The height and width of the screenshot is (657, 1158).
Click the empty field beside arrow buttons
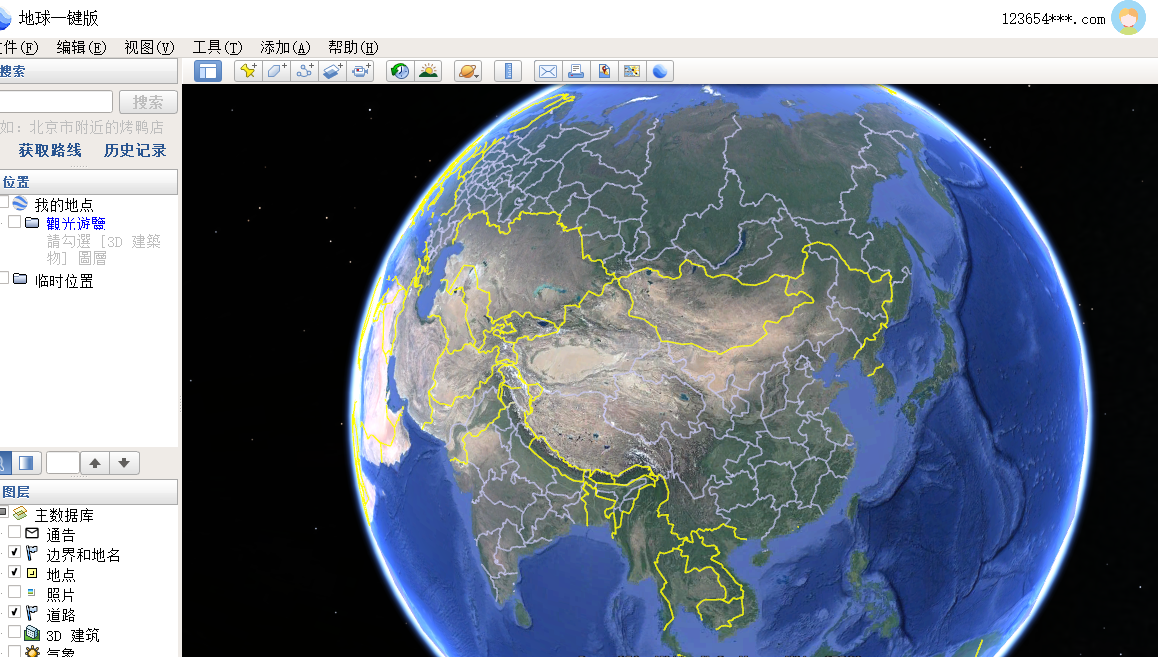(63, 463)
